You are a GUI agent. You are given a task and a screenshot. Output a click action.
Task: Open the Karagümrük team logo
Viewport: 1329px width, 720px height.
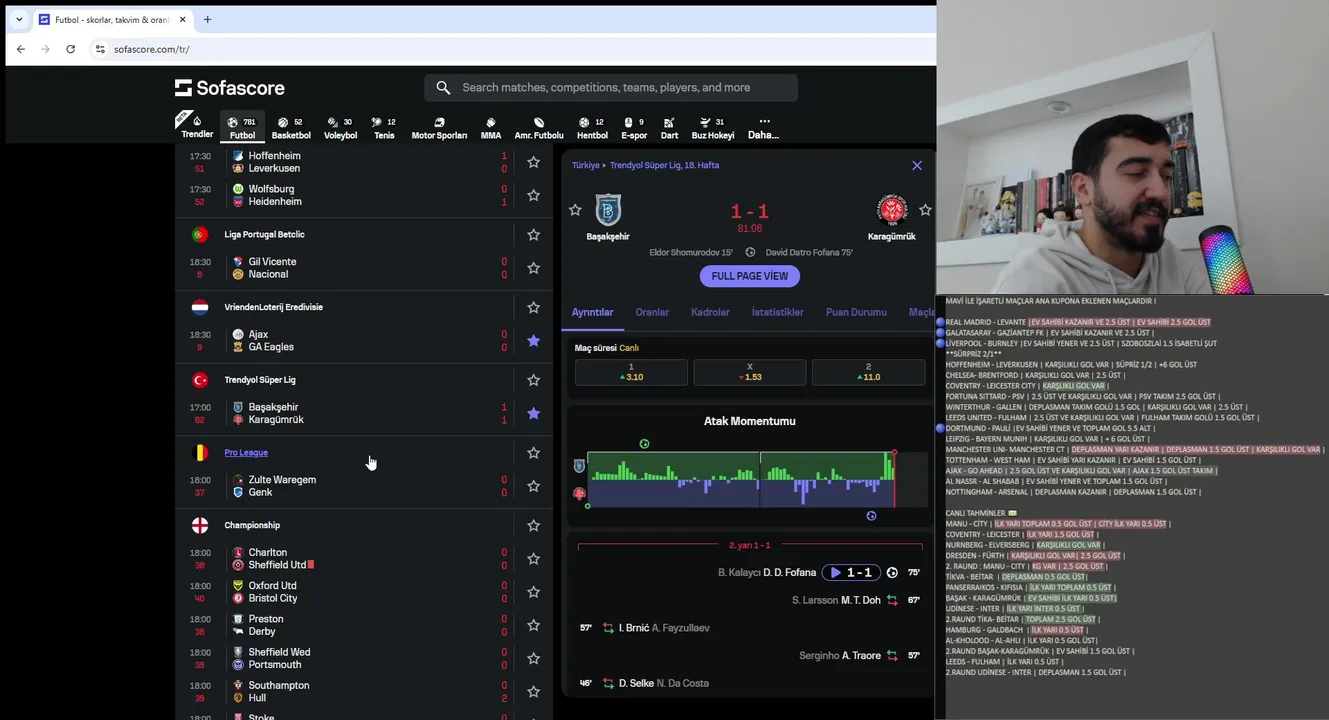click(x=892, y=210)
